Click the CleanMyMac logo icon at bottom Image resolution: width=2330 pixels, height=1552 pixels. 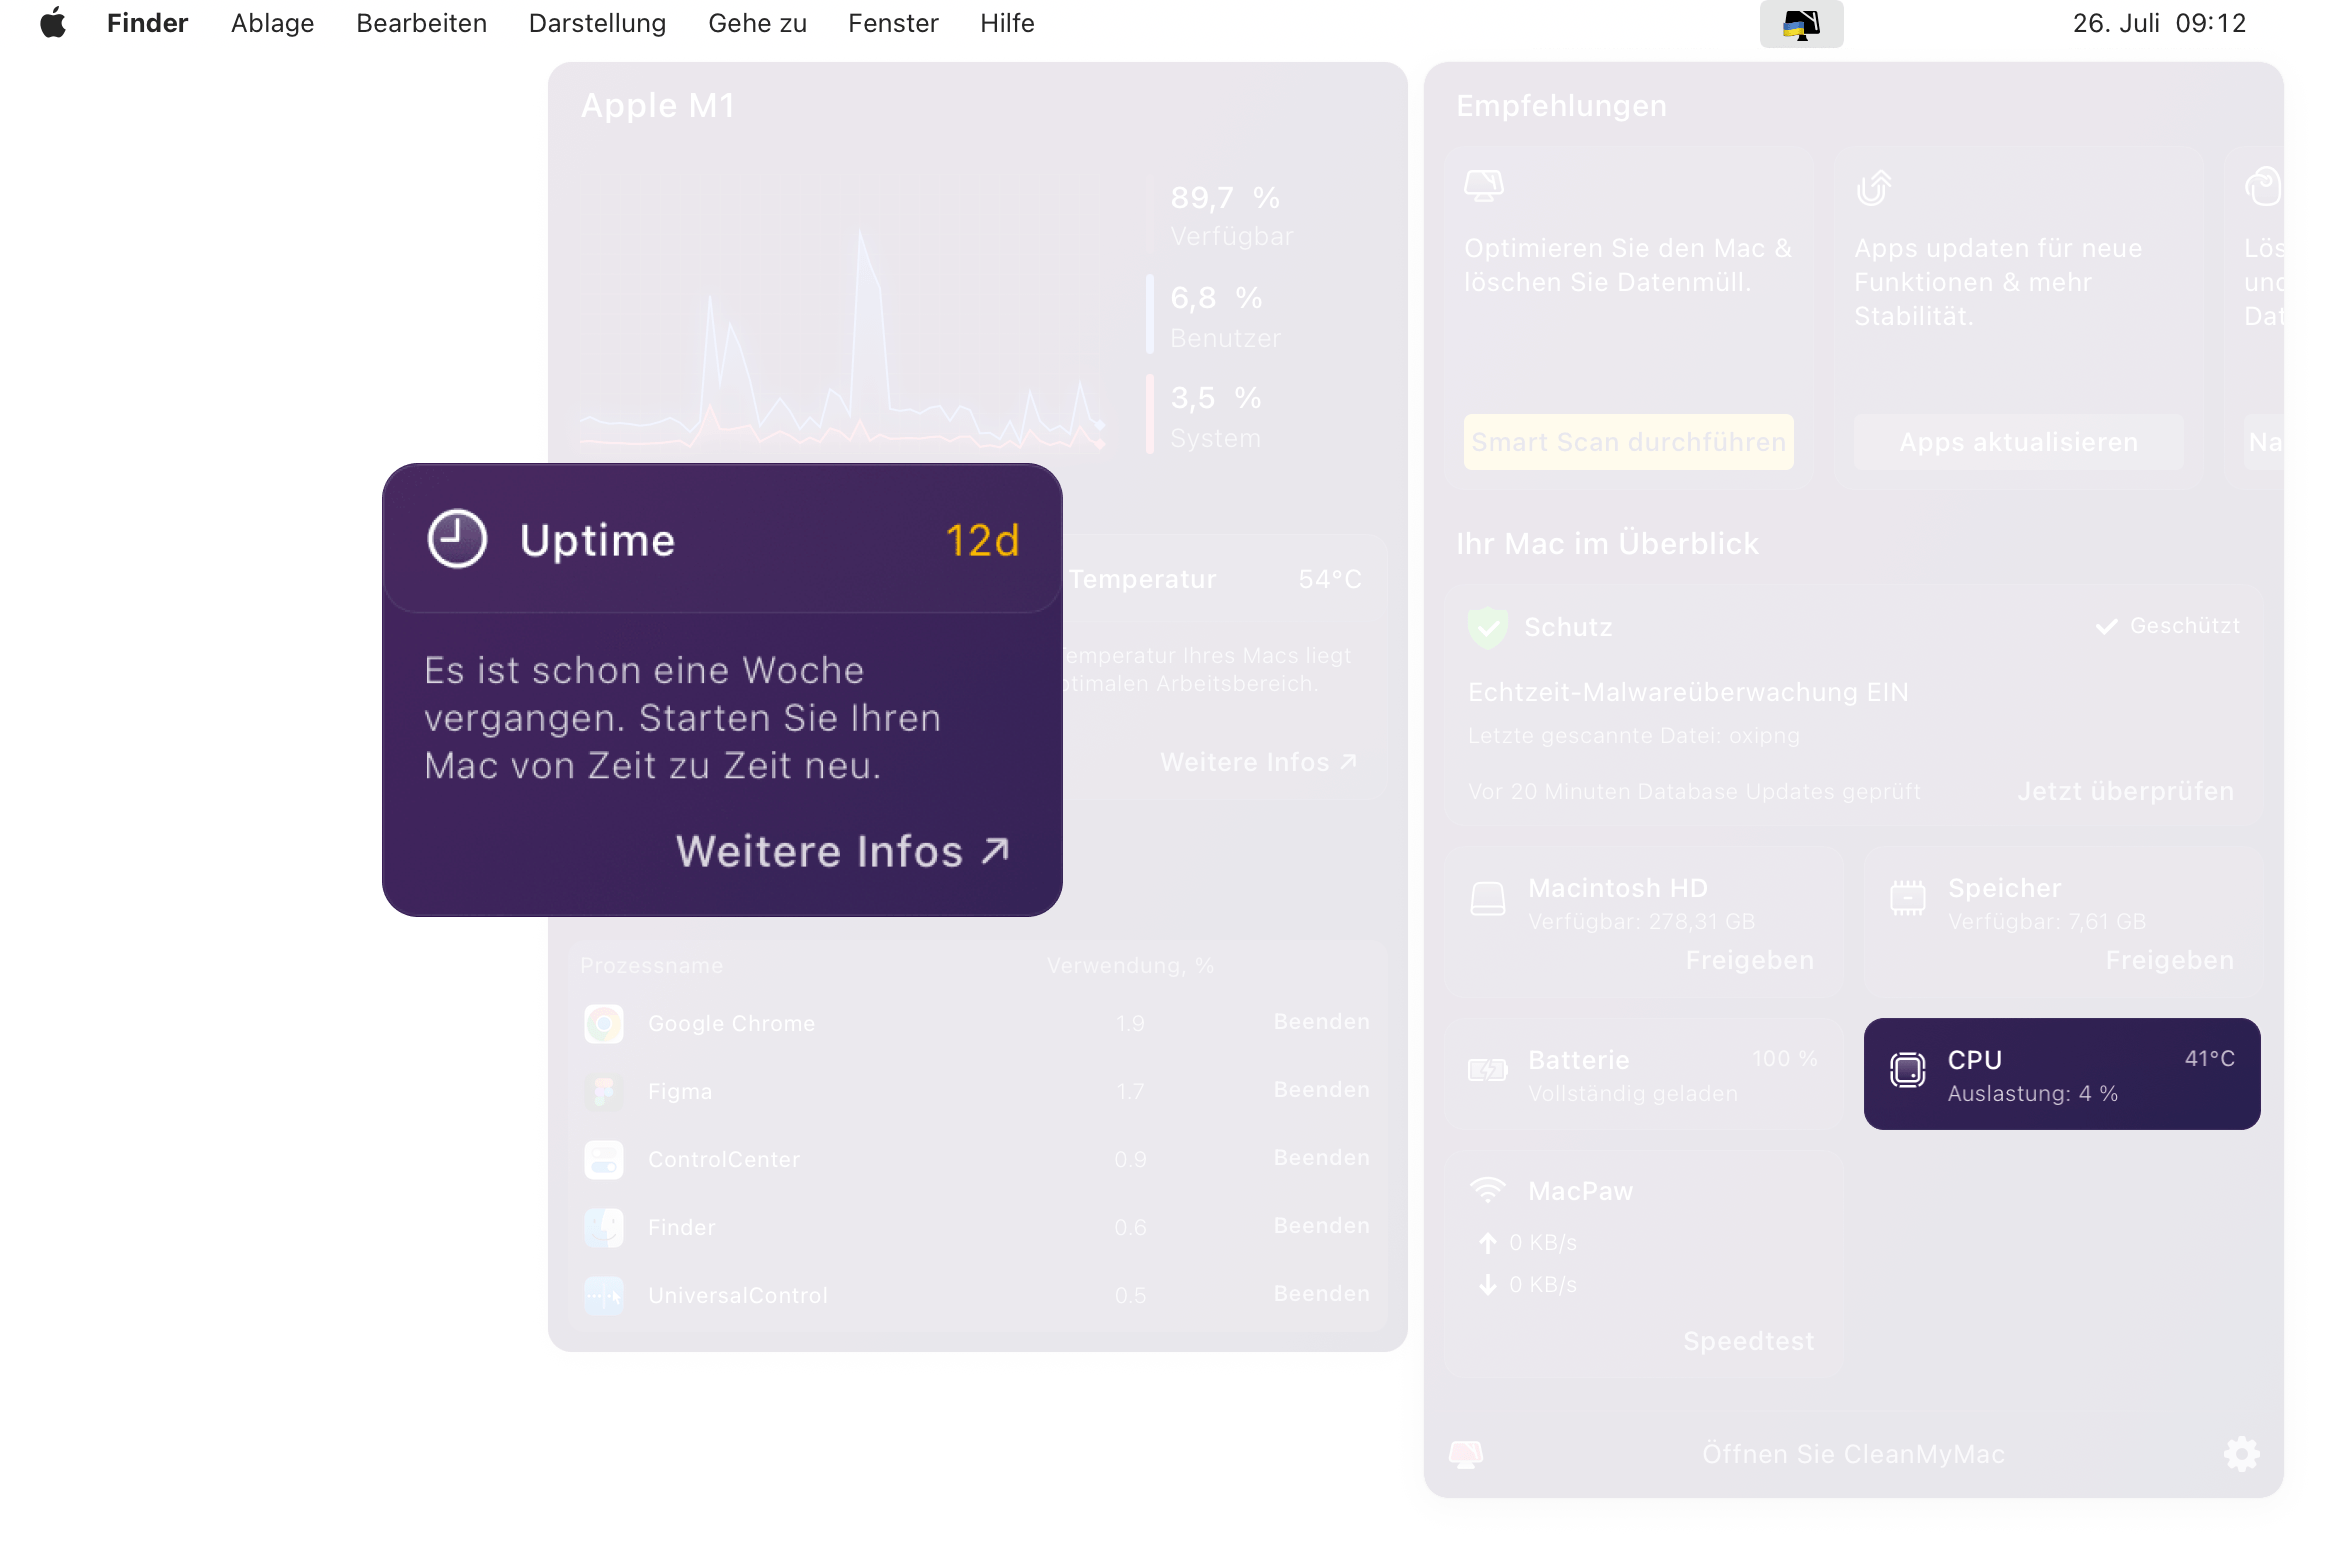(1466, 1454)
